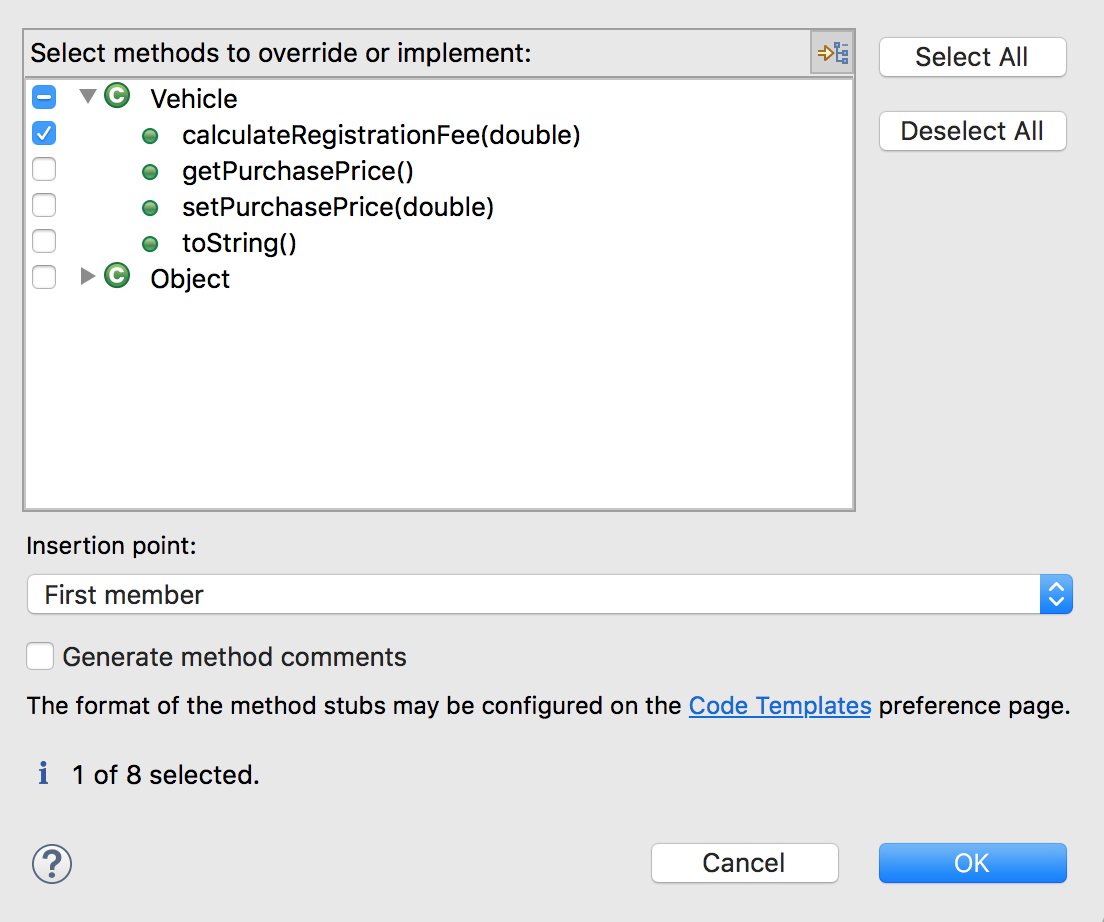Click the info icon near the selection count
1104x922 pixels.
(x=42, y=774)
